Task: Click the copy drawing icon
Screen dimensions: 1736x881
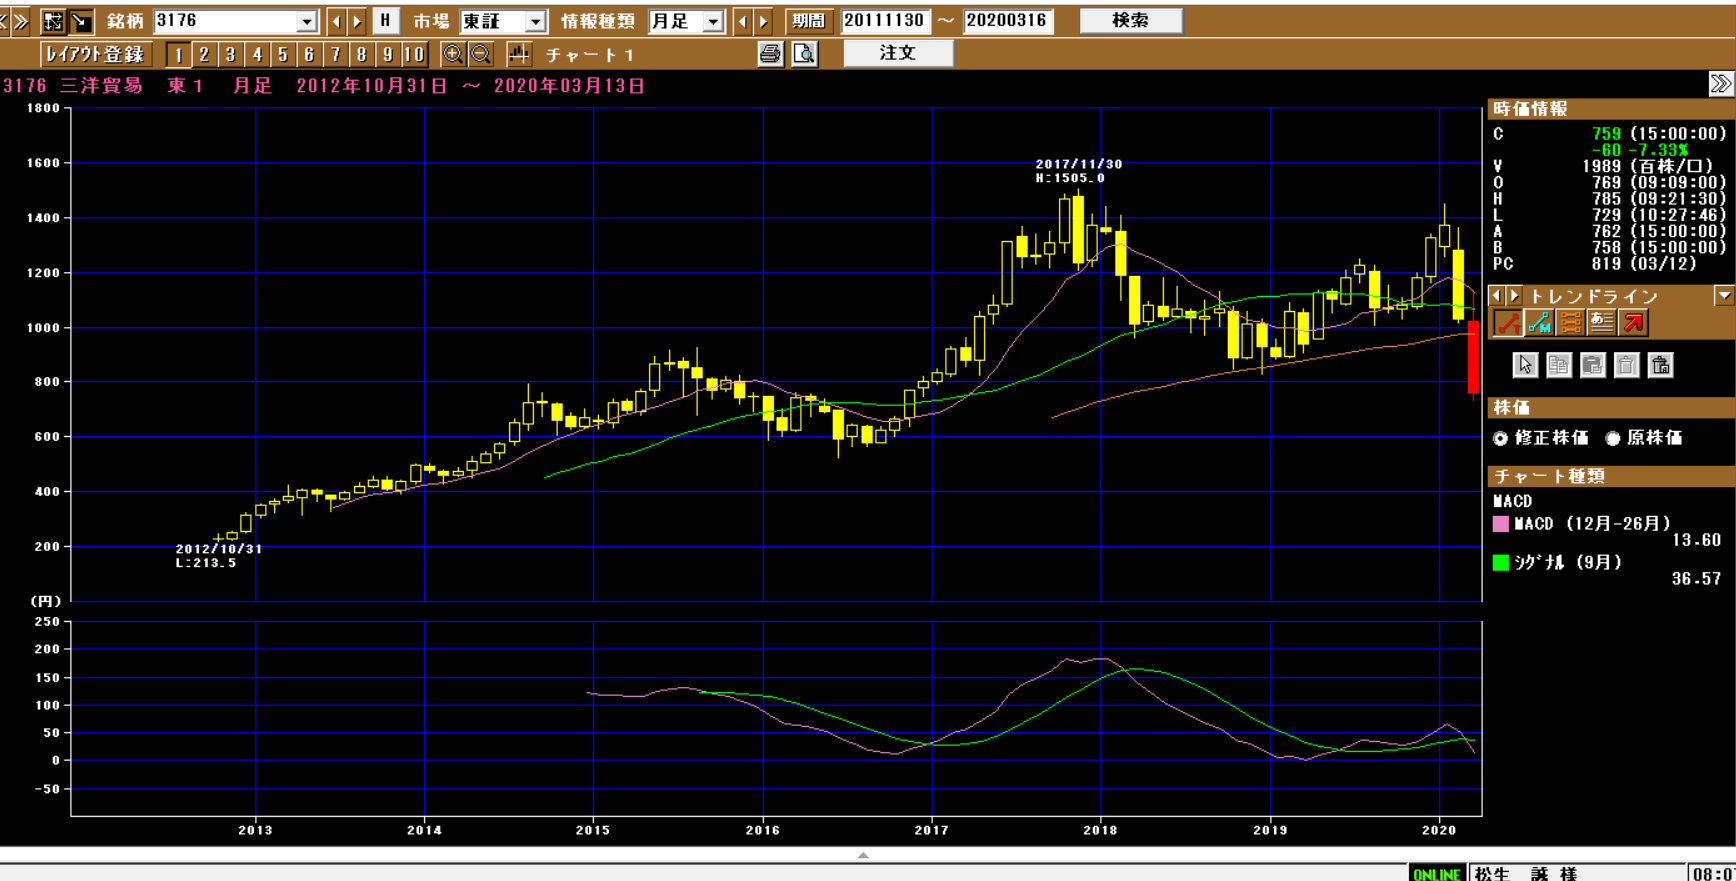Action: pos(1559,365)
